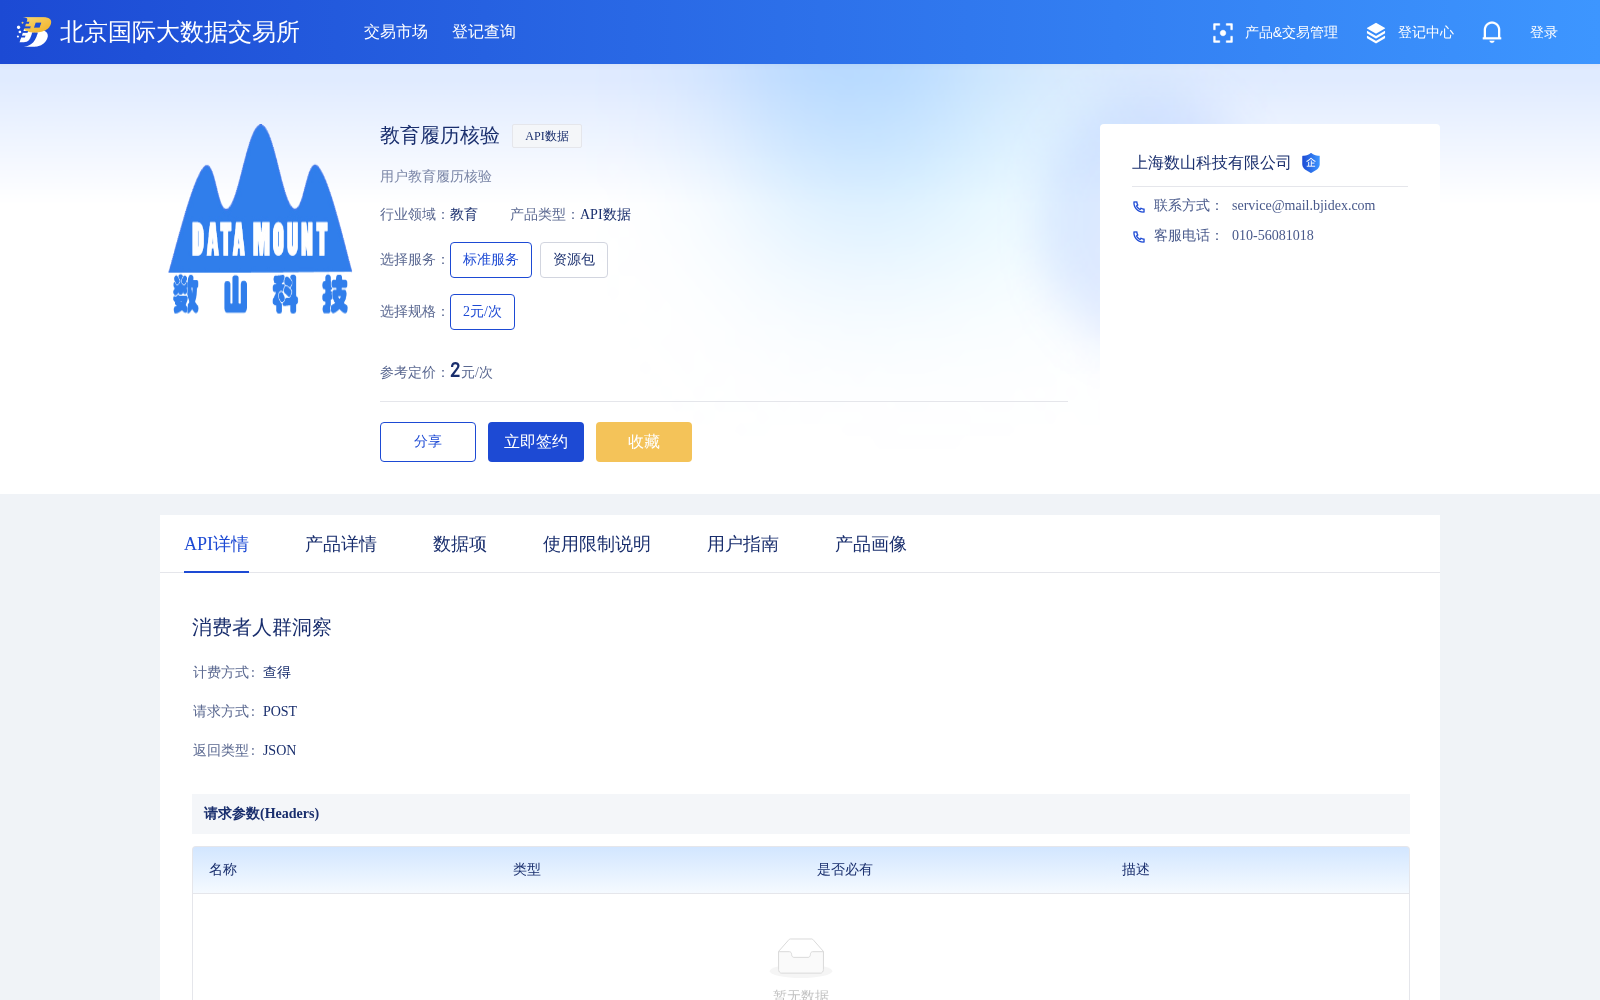Click the 登记中心 layers icon
Screen dimensions: 1600x1000
tap(1376, 33)
